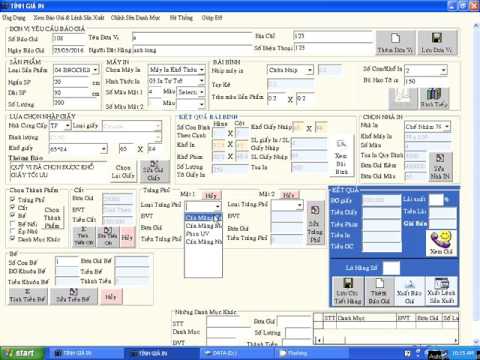
Task: Click the Xuất Báo Giá export icon
Action: pos(409,291)
